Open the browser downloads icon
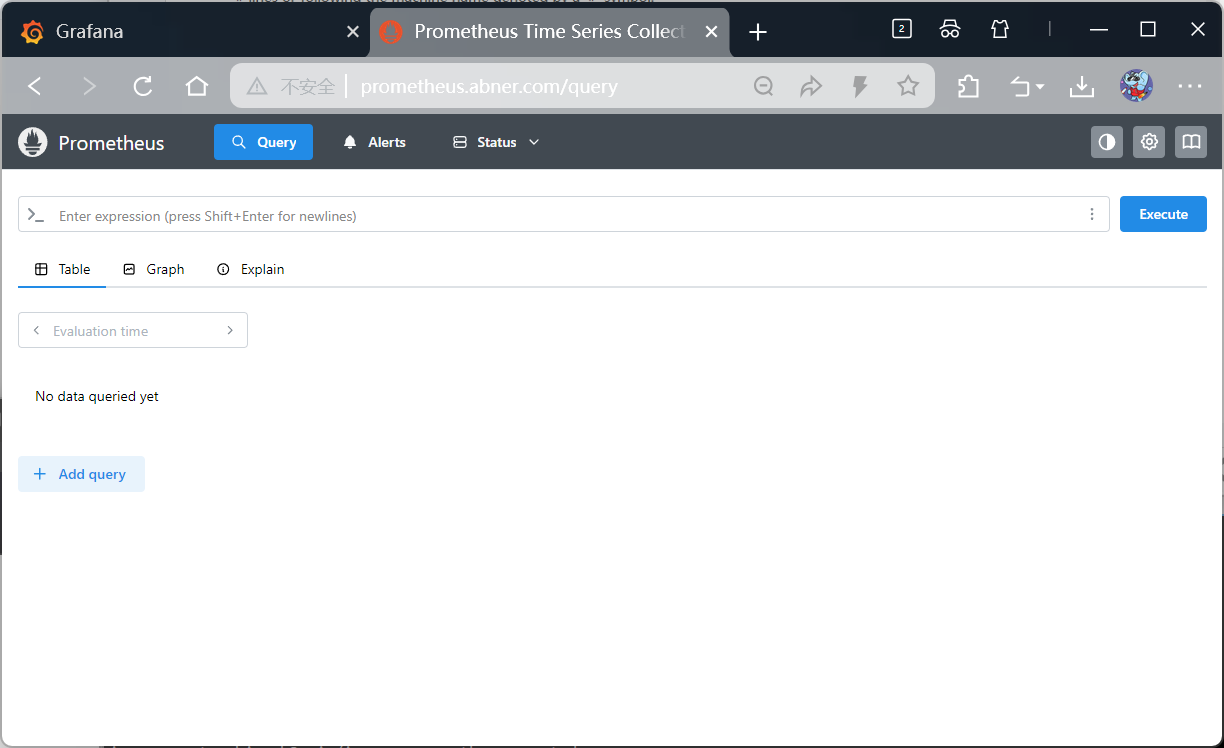1224x748 pixels. [x=1082, y=87]
